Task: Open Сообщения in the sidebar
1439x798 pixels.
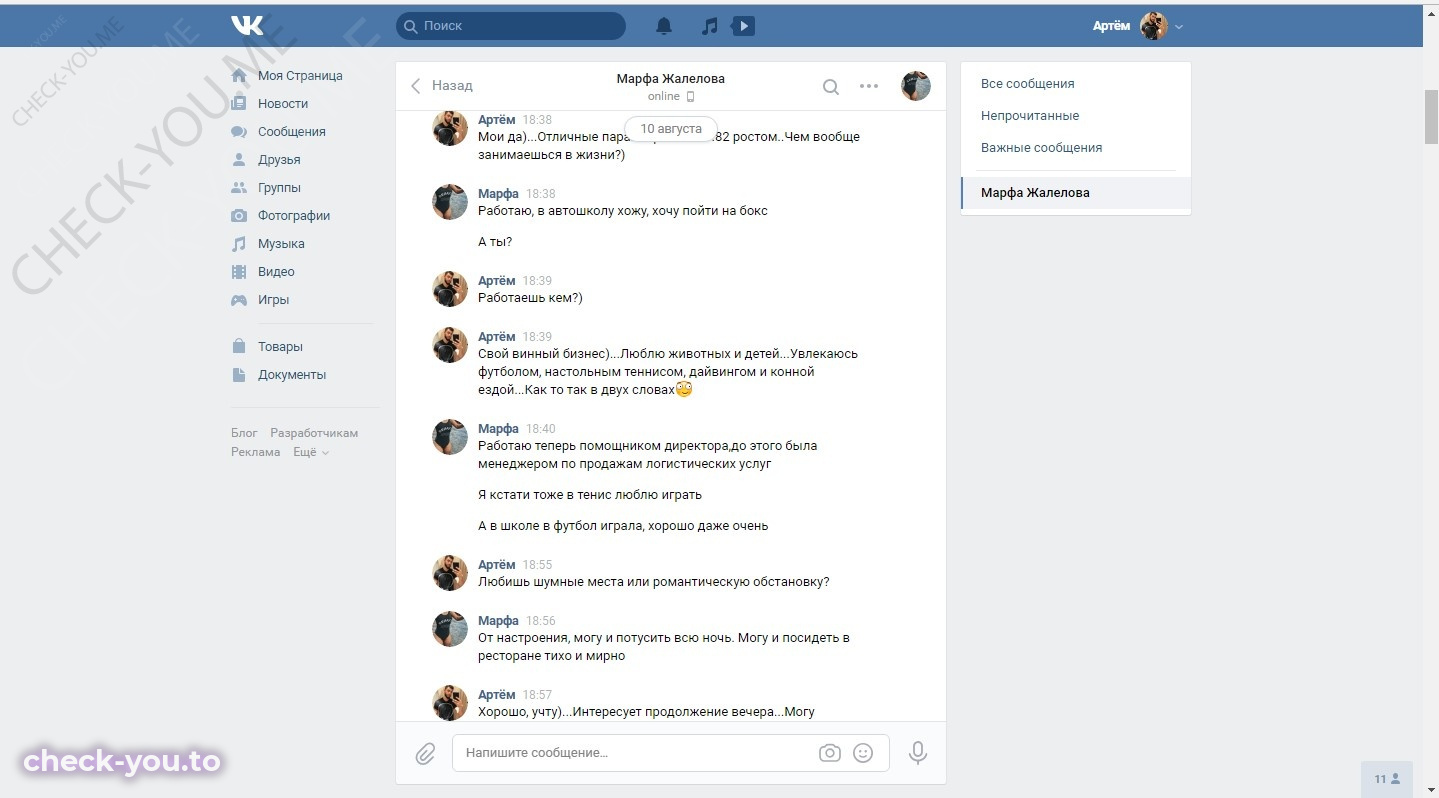Action: pos(292,132)
